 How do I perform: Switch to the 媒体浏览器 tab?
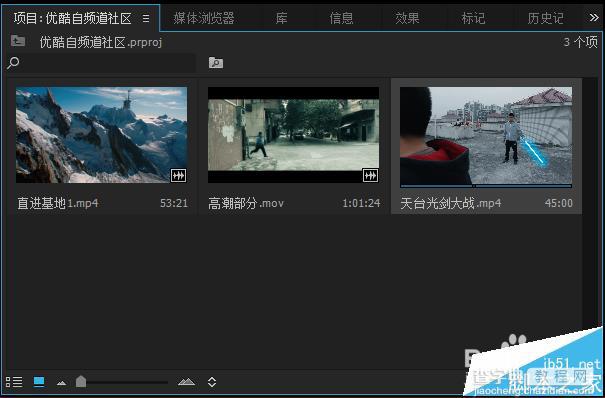tap(204, 18)
